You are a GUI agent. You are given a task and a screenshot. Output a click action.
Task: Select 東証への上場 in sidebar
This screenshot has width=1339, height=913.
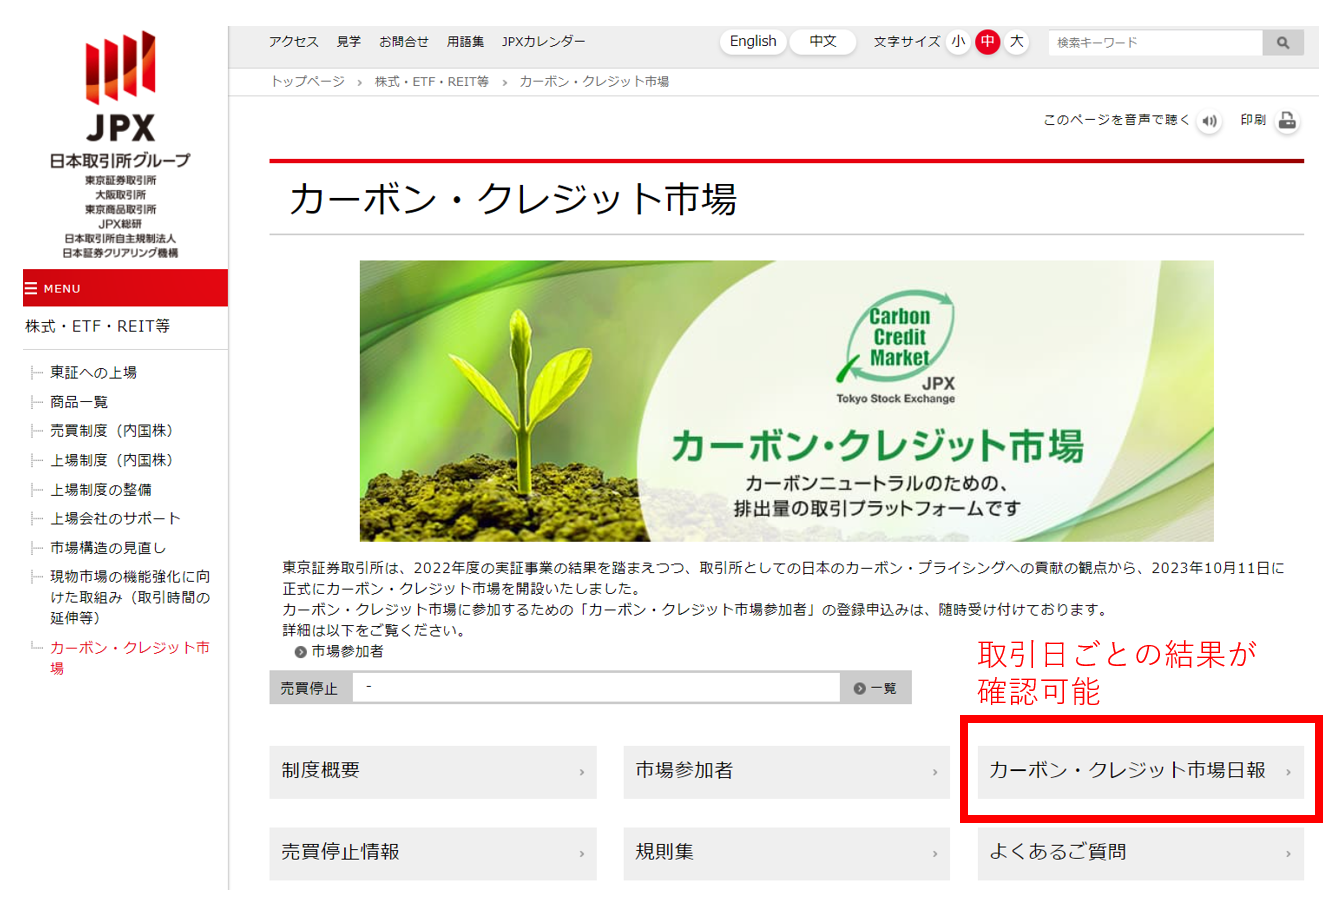coord(93,372)
